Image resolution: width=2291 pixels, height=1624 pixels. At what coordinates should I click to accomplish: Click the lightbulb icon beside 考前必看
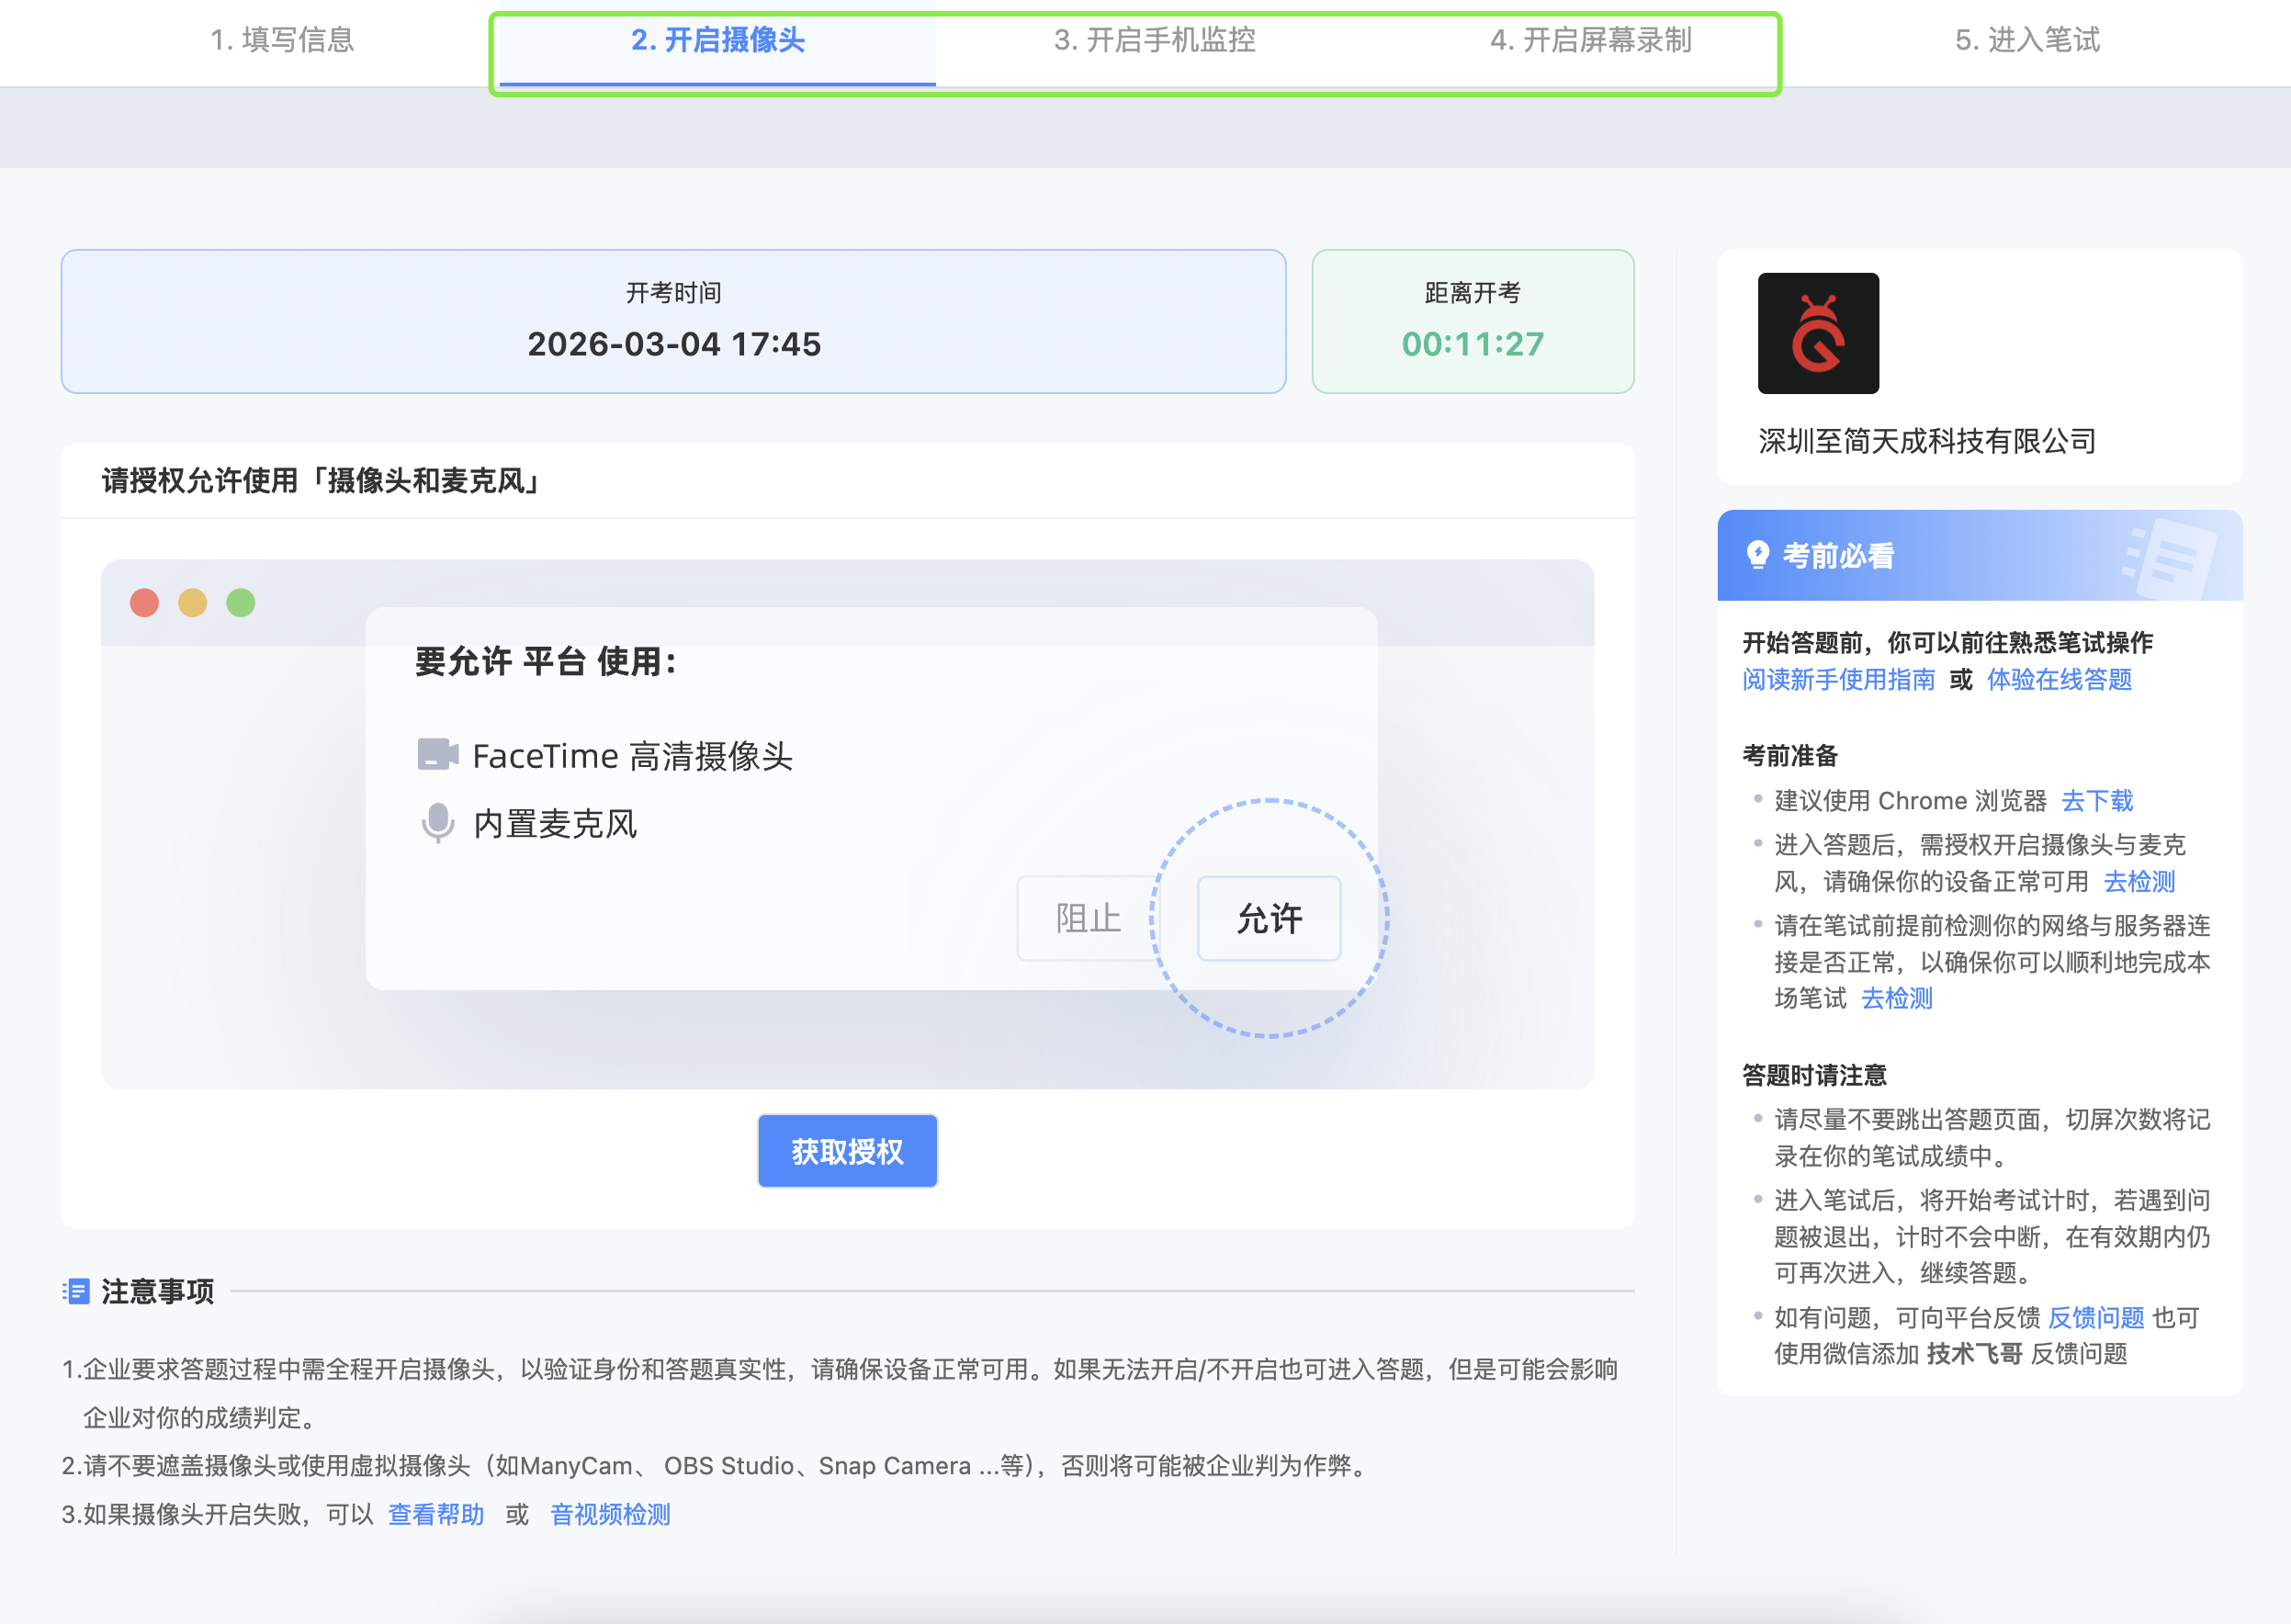coord(1757,555)
